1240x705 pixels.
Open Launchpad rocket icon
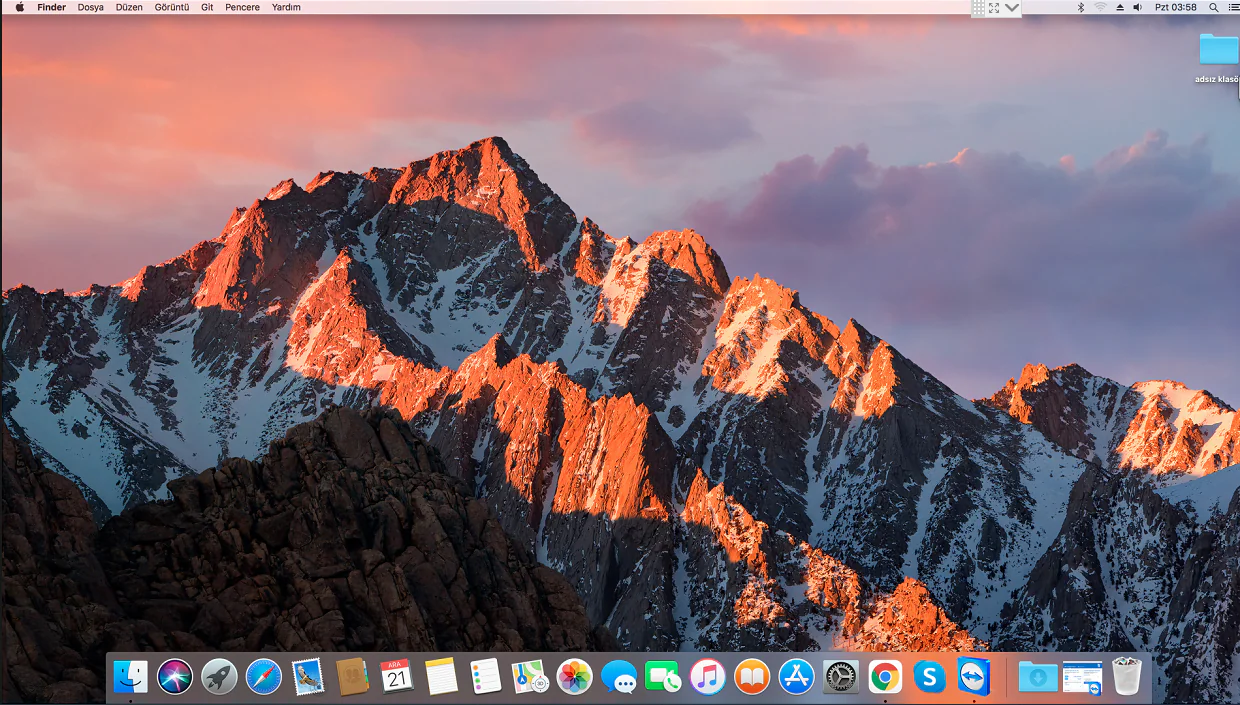point(219,677)
